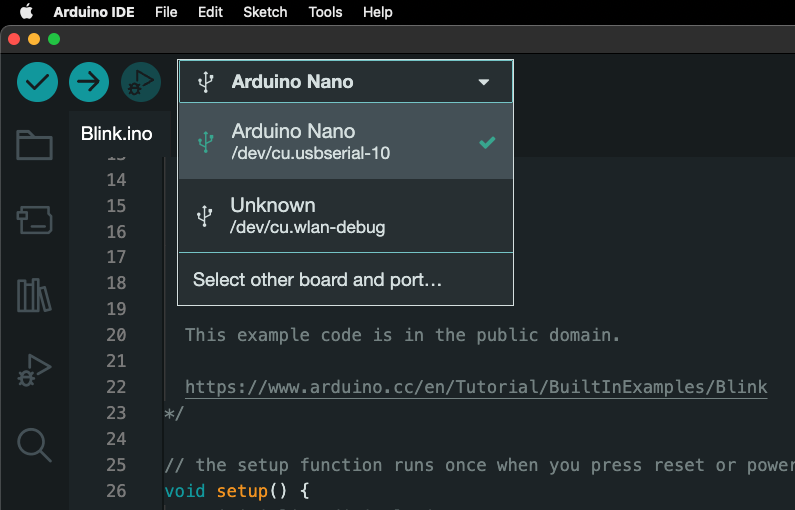Open the Sketch menu
The width and height of the screenshot is (795, 510).
point(265,12)
